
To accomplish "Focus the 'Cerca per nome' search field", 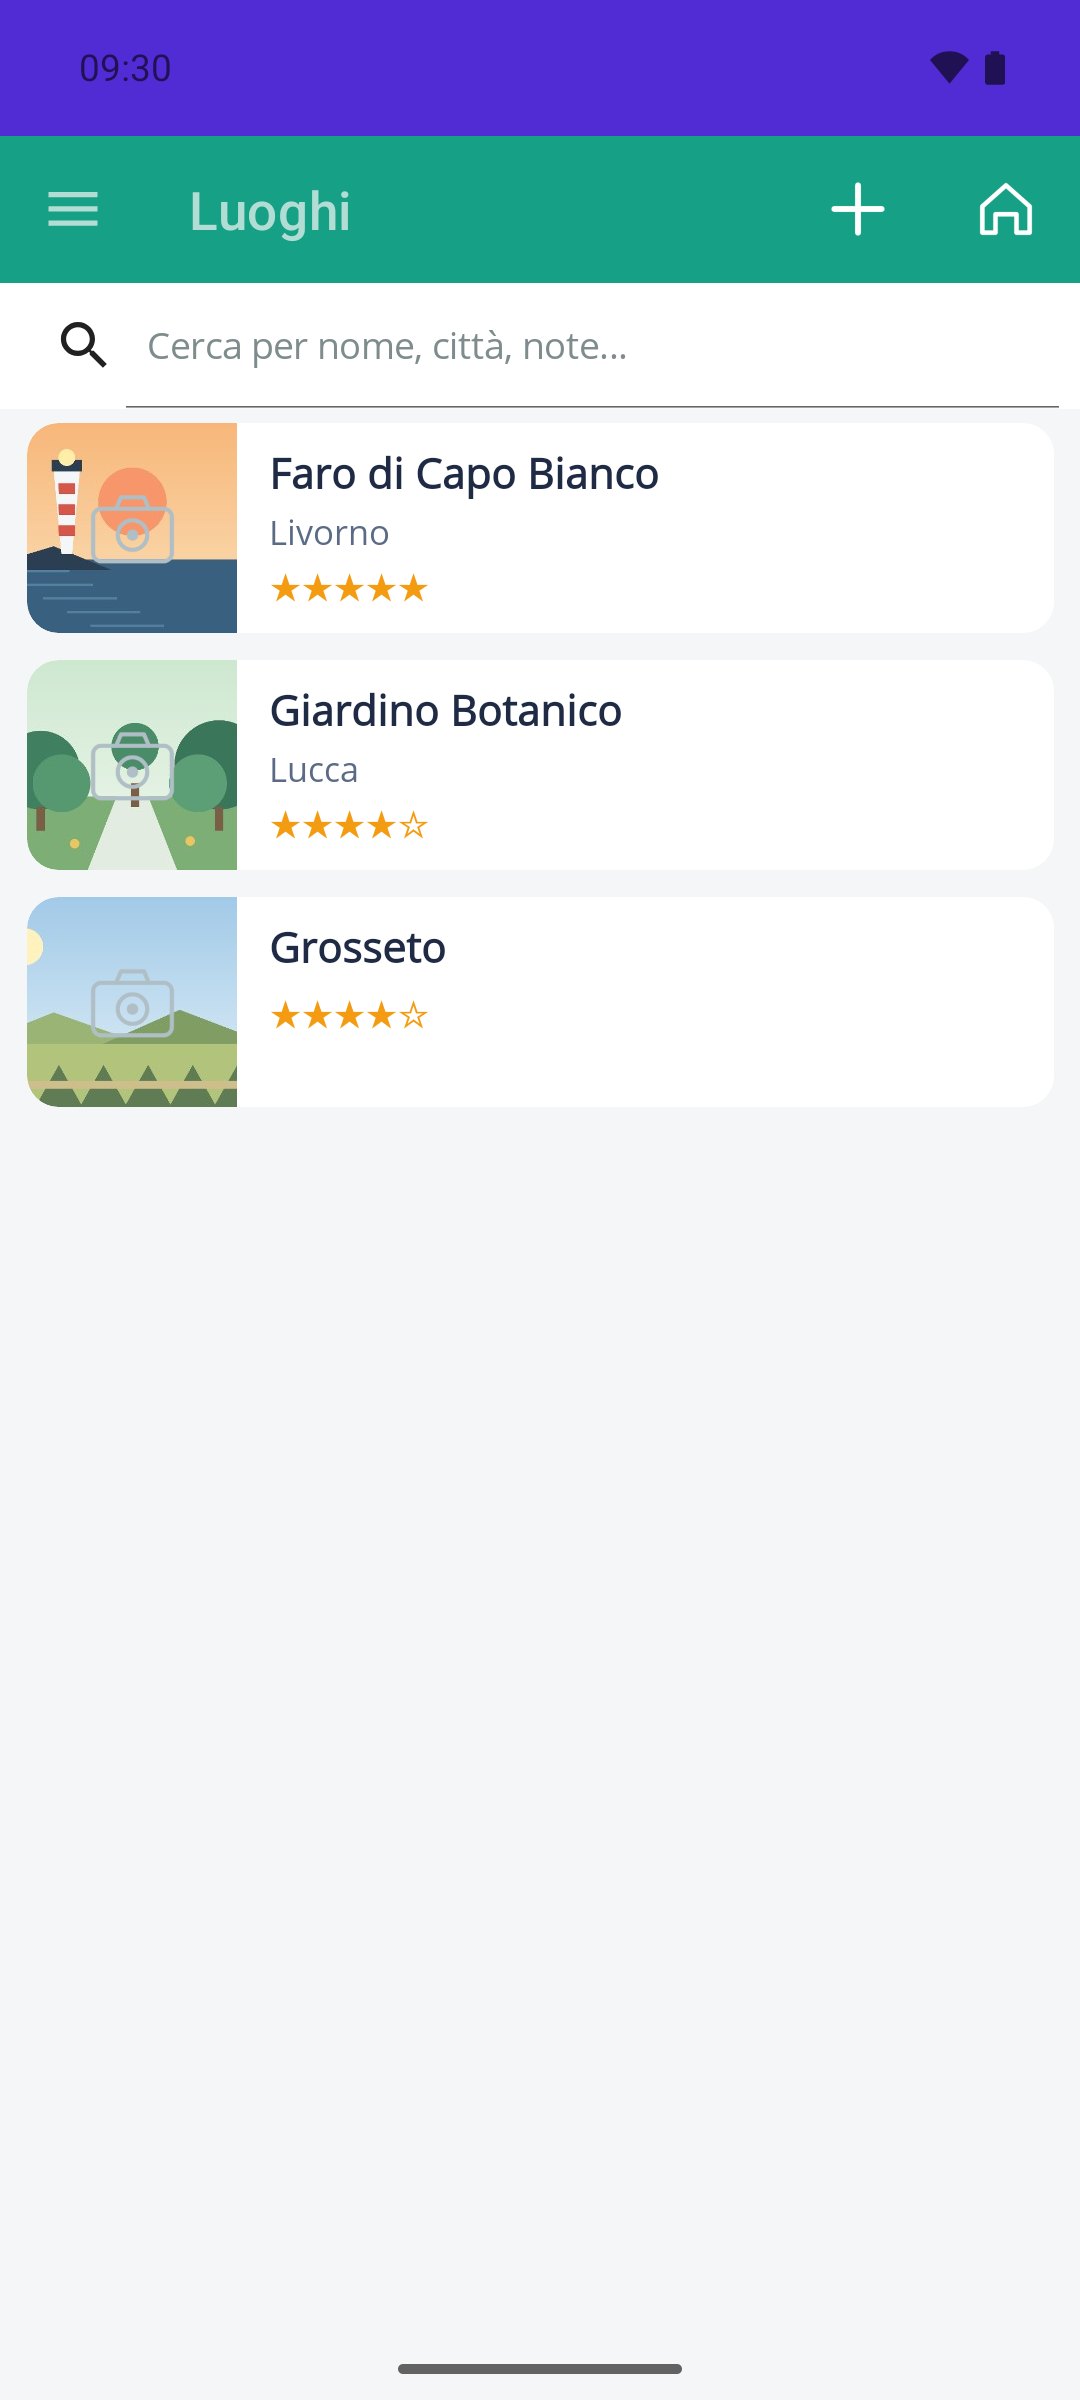I will click(x=592, y=346).
